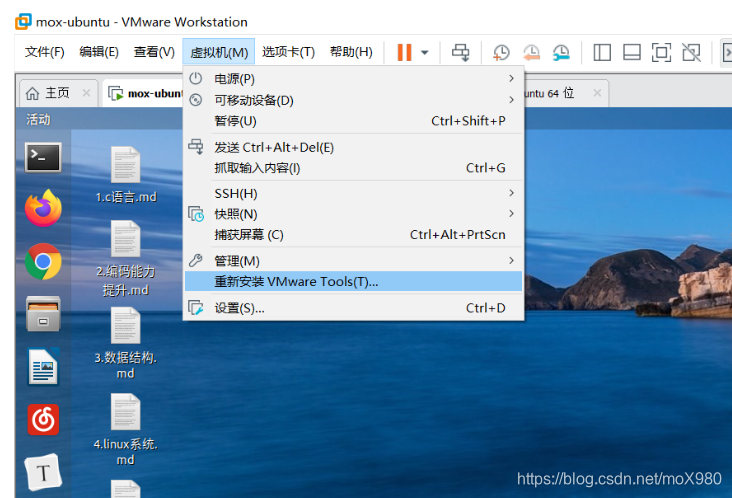Launch Firefox from the Ubuntu dock
Screen dimensions: 732x498
pos(43,208)
